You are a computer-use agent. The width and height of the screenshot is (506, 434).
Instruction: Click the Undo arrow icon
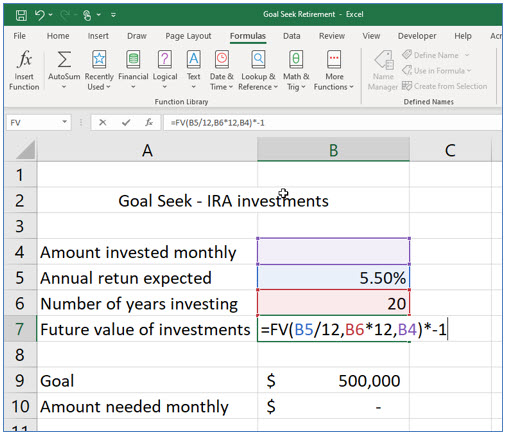click(40, 15)
